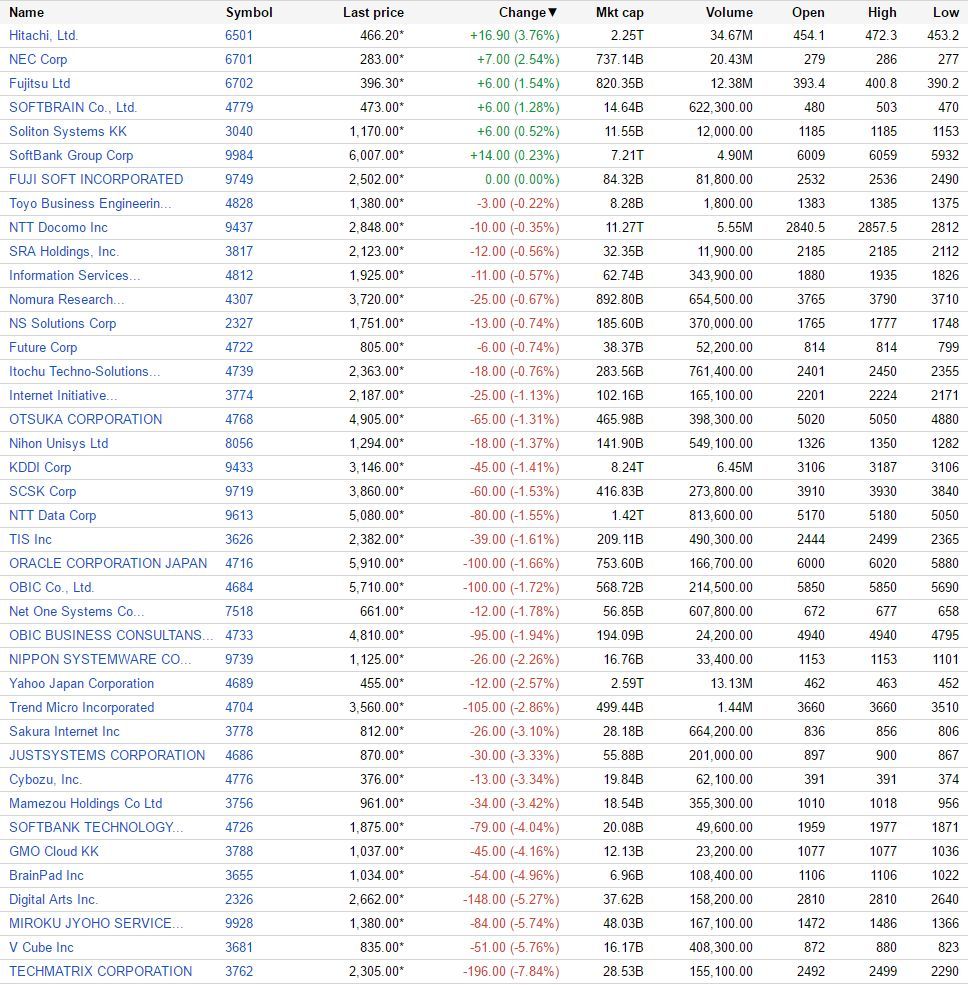
Task: Open OBIC Co., Ltd. link
Action: point(52,587)
